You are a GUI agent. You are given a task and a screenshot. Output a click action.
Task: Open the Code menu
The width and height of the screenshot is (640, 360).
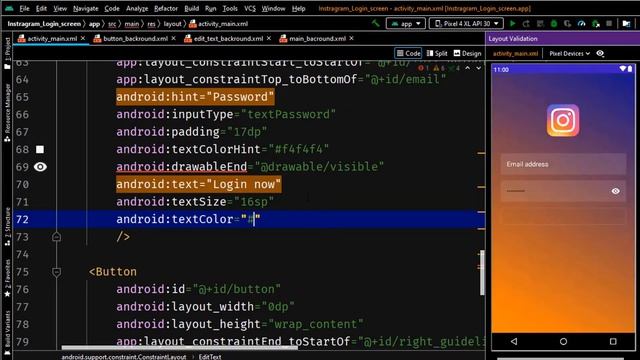click(112, 8)
